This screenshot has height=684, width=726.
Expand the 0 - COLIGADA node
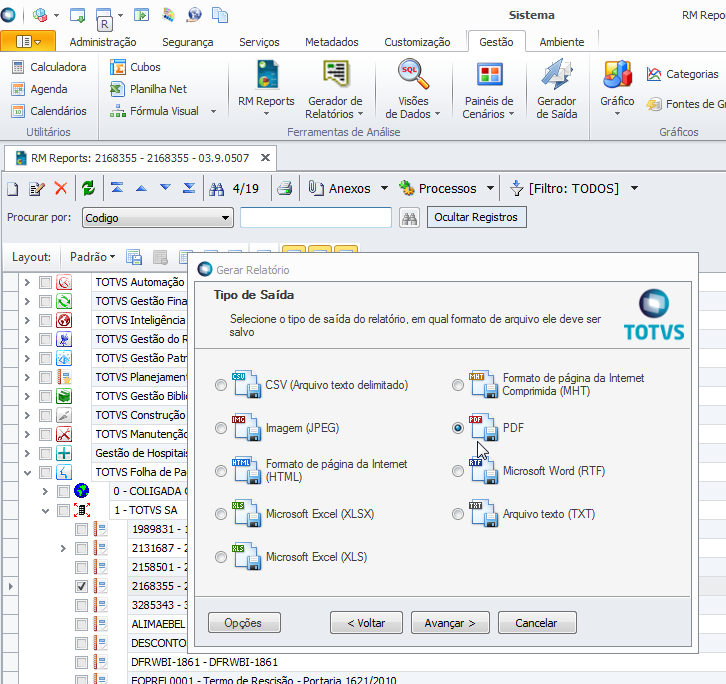pos(45,491)
